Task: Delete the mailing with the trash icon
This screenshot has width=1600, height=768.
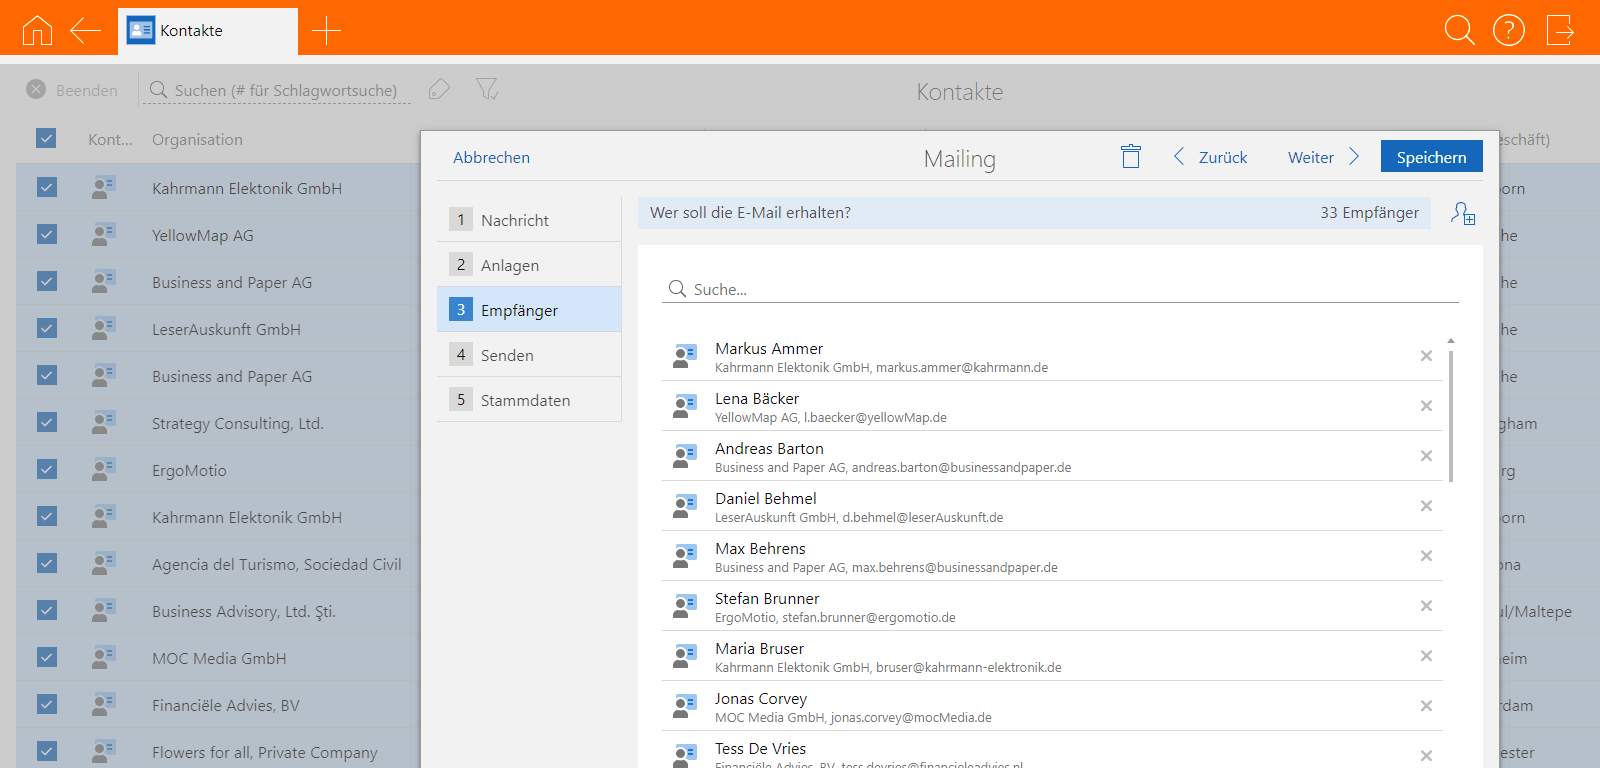Action: (1131, 156)
